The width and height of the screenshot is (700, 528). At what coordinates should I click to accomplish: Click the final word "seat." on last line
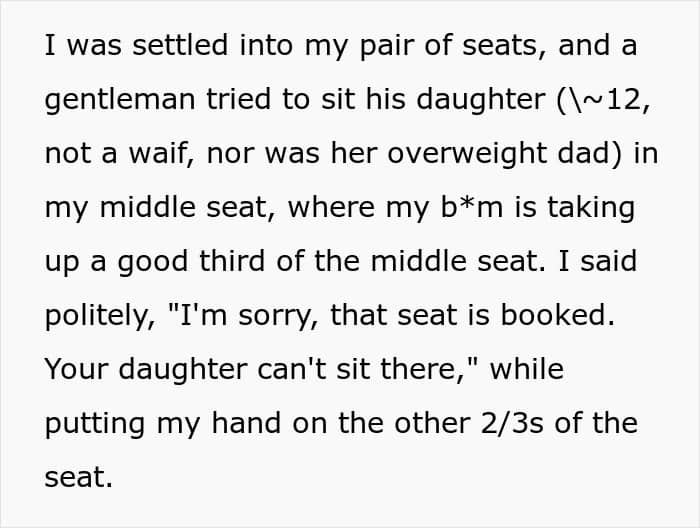79,478
